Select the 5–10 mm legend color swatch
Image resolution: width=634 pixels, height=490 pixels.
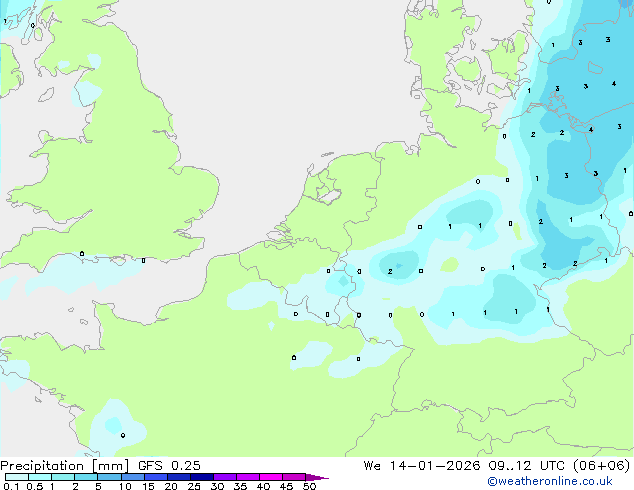pos(109,477)
